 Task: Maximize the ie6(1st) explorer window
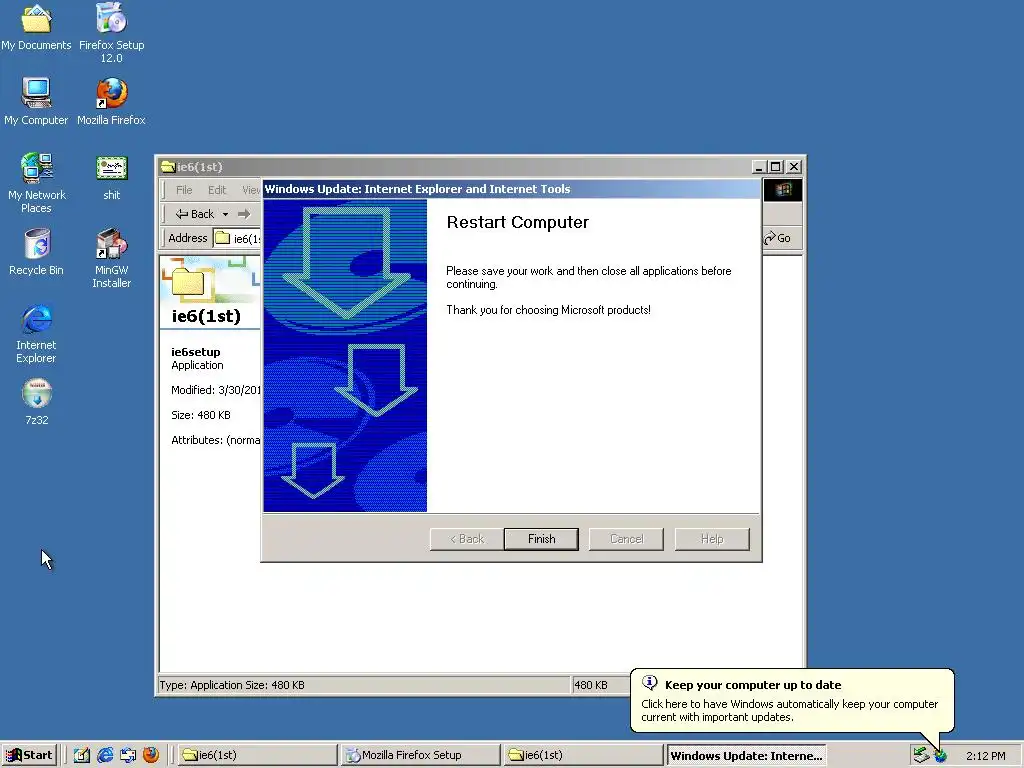(775, 167)
